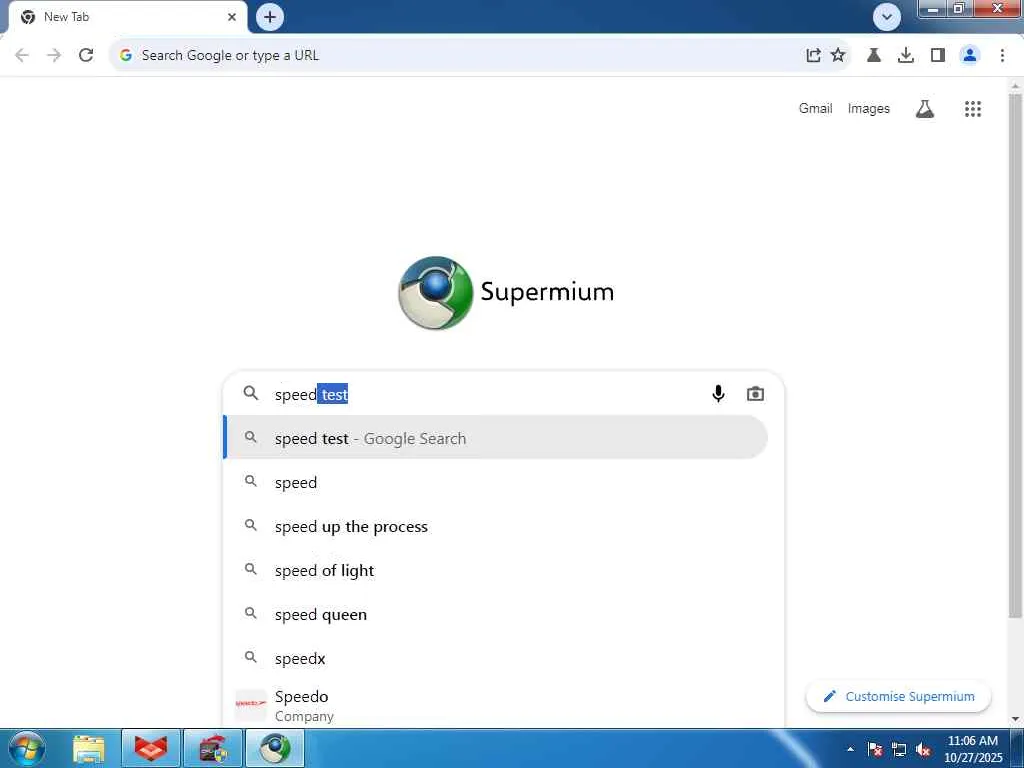Switch to Supermium taskbar button
The width and height of the screenshot is (1024, 768).
tap(275, 748)
